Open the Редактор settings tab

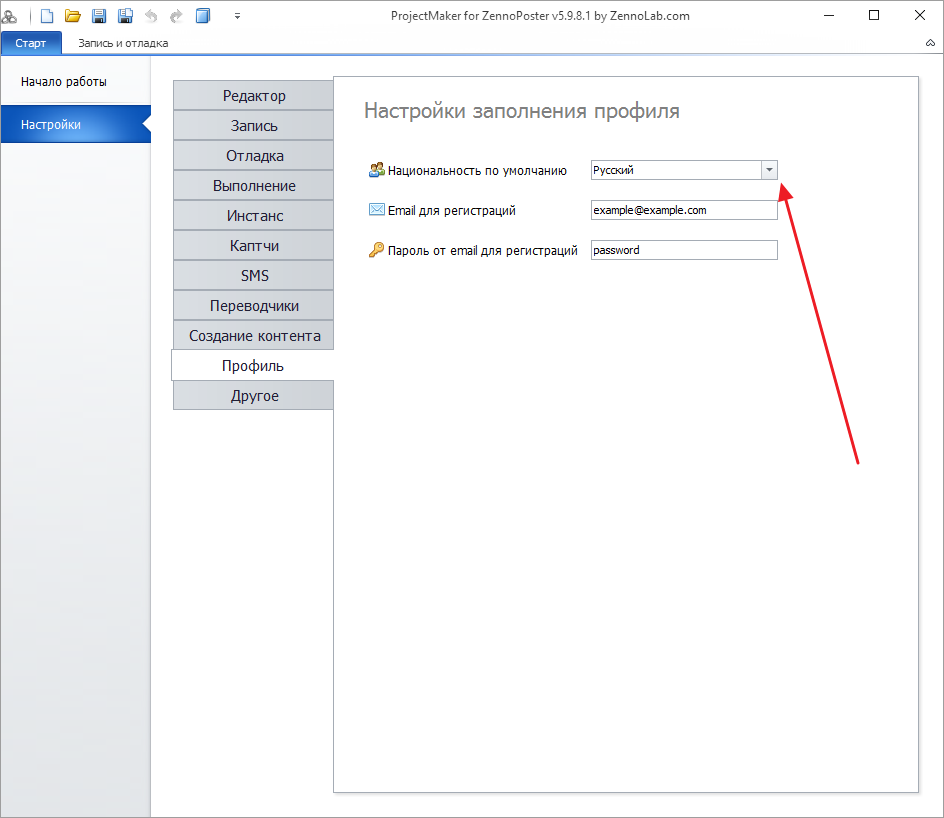[x=253, y=96]
